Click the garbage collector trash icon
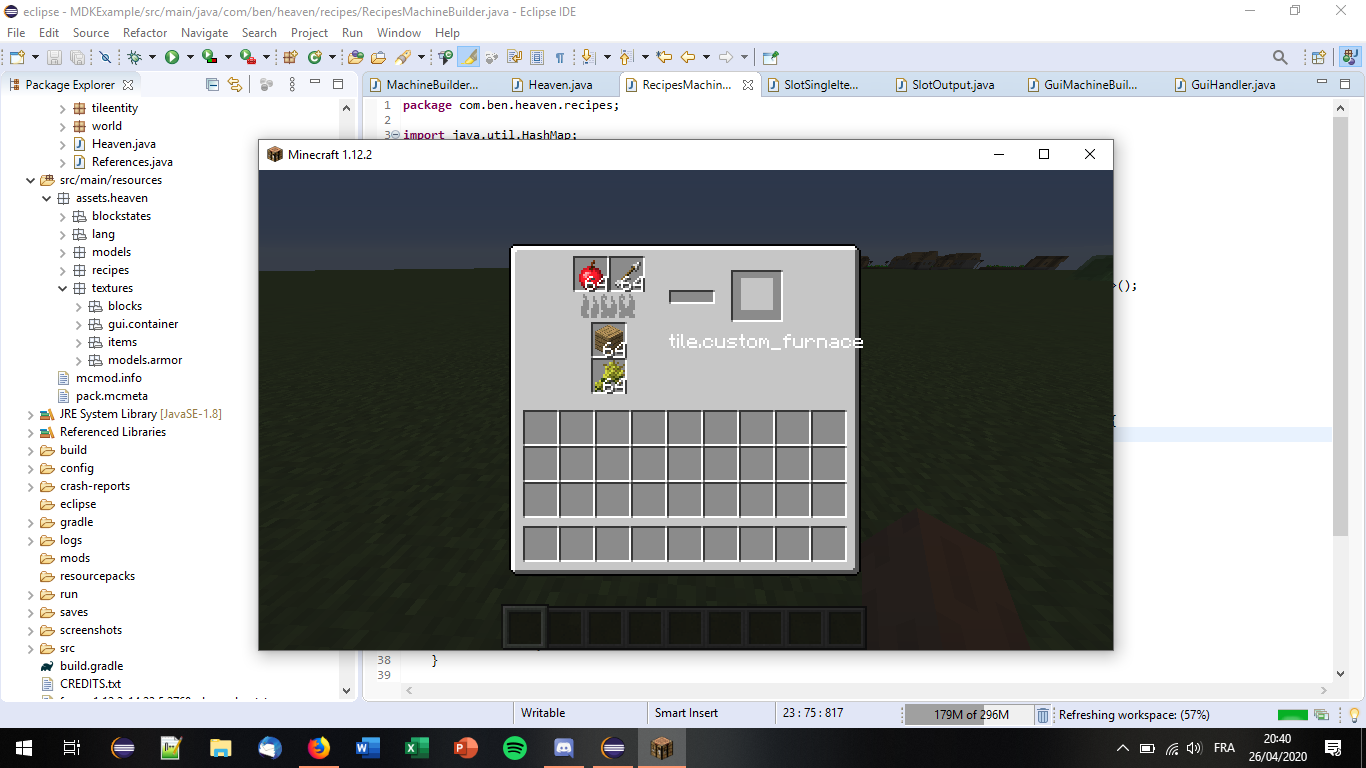 tap(1043, 715)
